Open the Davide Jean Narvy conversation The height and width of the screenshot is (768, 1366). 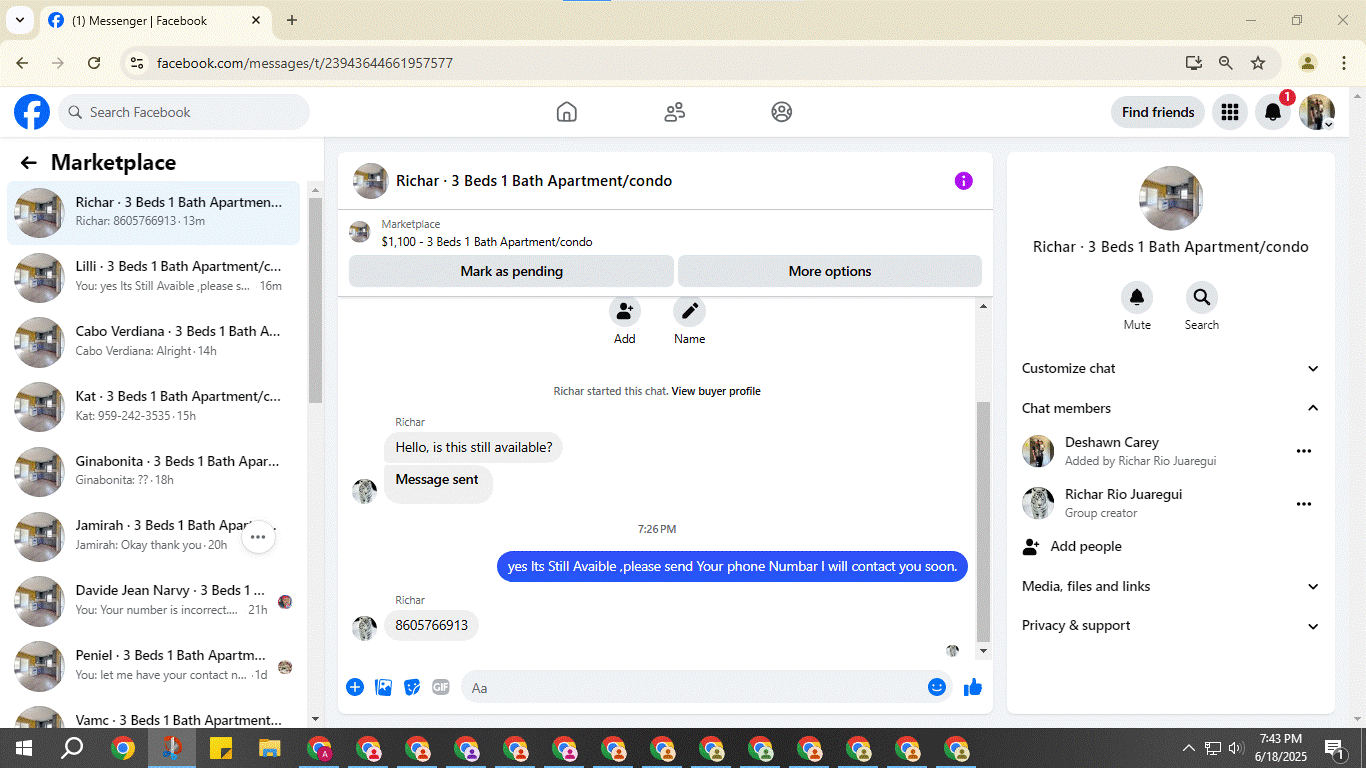pyautogui.click(x=154, y=600)
